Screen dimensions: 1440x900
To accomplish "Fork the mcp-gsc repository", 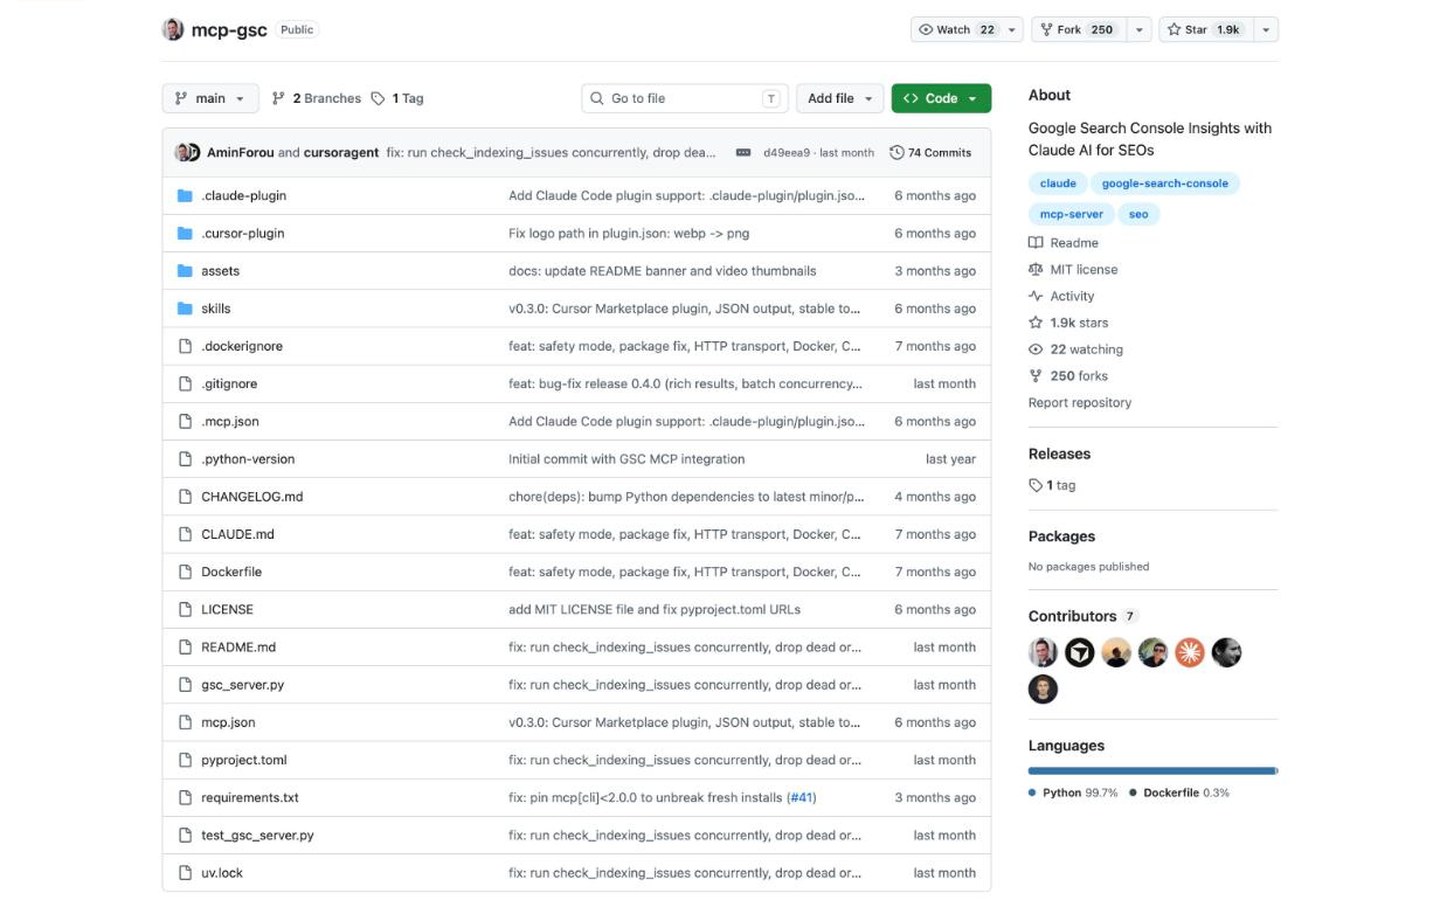I will pos(1078,30).
